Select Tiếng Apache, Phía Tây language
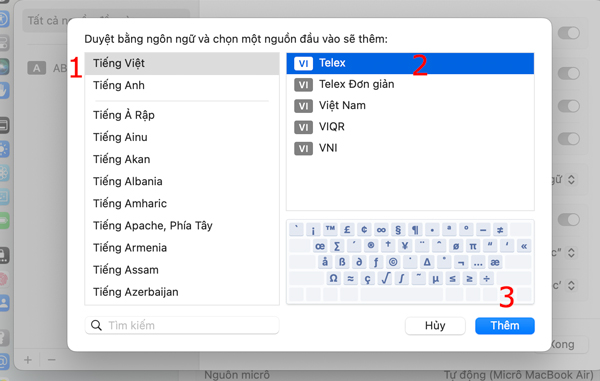Viewport: 600px width, 381px height. 182,226
